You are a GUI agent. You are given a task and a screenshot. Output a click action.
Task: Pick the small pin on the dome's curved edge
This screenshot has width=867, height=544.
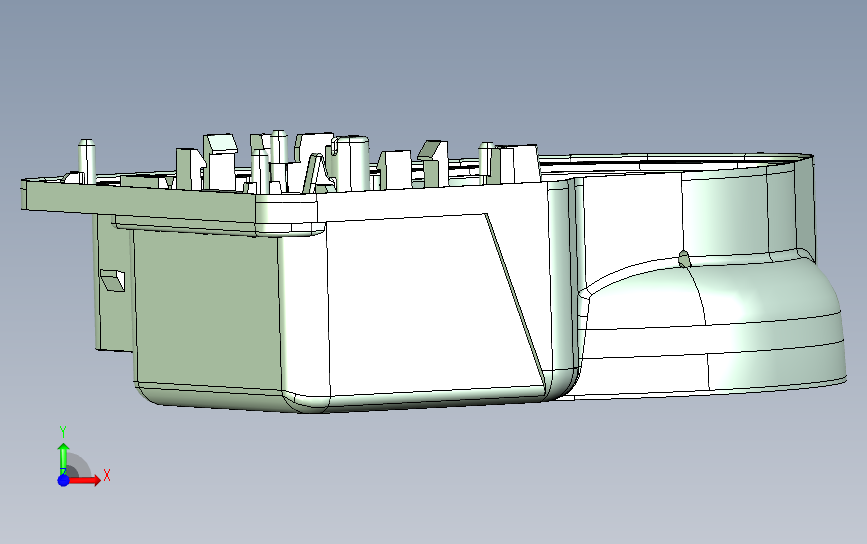684,258
